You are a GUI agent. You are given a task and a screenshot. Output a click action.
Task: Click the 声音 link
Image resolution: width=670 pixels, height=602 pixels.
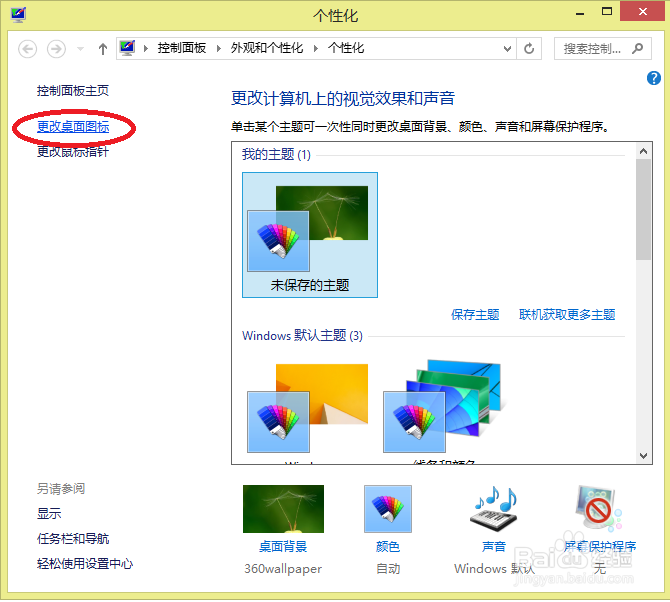tap(494, 546)
